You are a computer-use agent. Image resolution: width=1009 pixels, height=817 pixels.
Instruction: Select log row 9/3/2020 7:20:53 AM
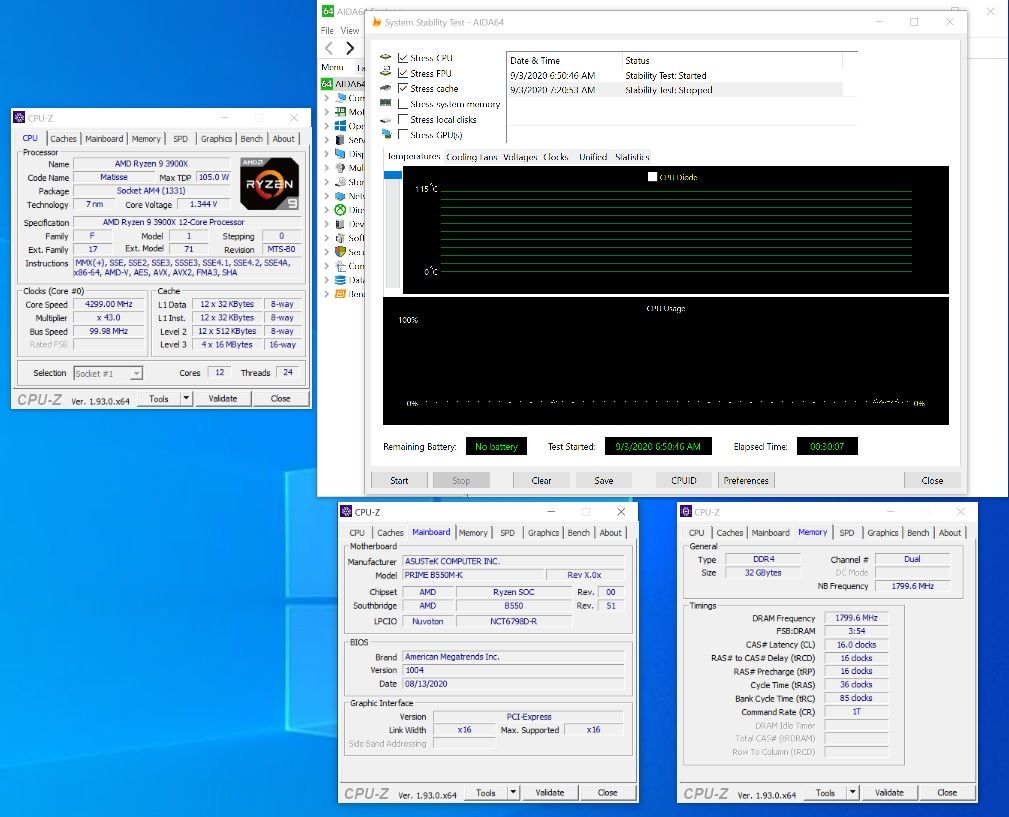point(674,90)
